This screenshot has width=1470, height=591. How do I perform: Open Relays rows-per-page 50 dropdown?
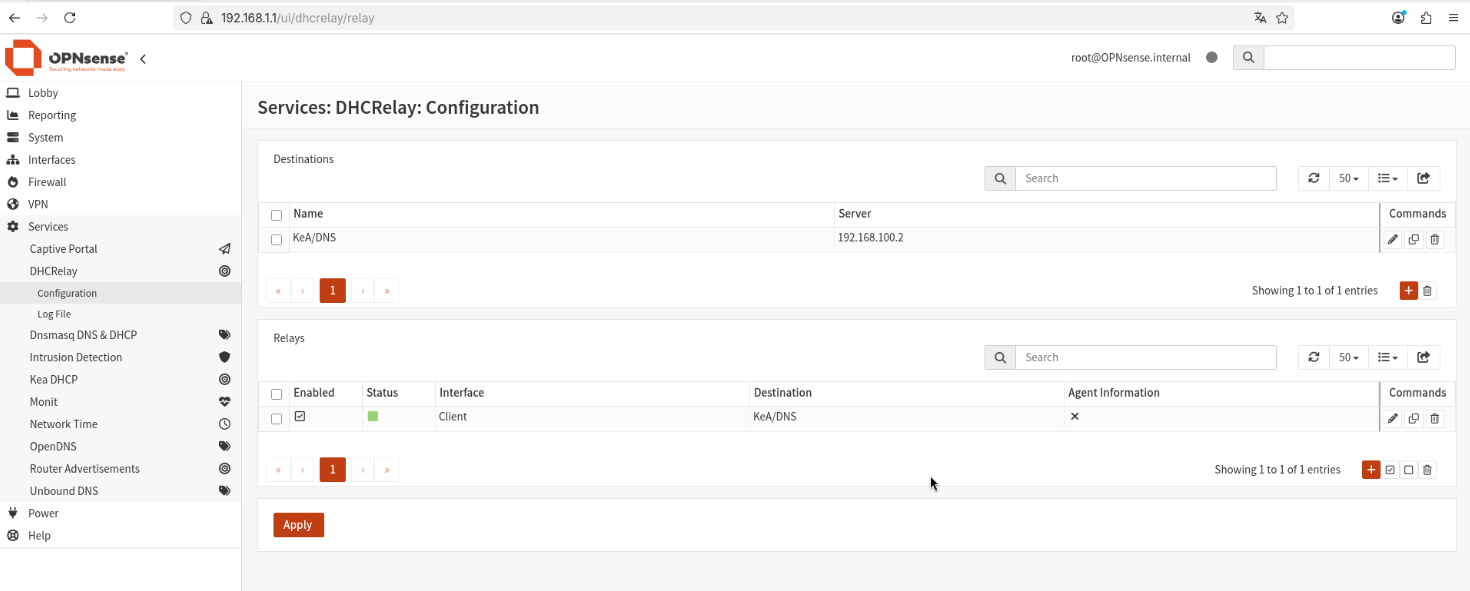tap(1349, 357)
